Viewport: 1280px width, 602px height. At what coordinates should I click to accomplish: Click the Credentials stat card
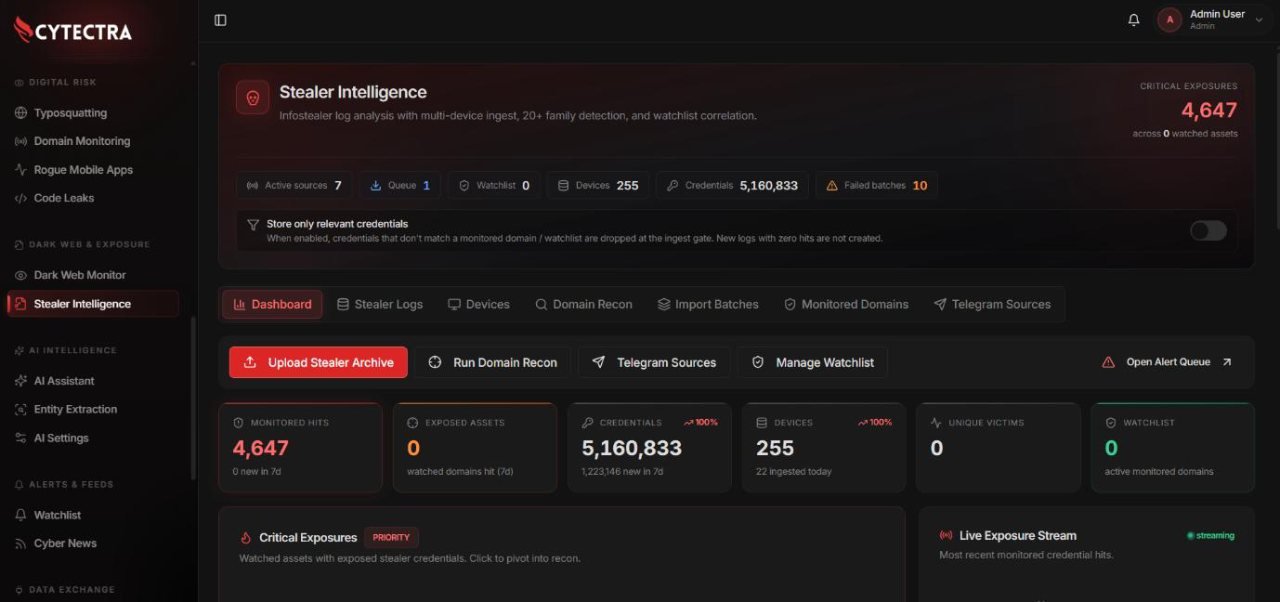tap(649, 448)
